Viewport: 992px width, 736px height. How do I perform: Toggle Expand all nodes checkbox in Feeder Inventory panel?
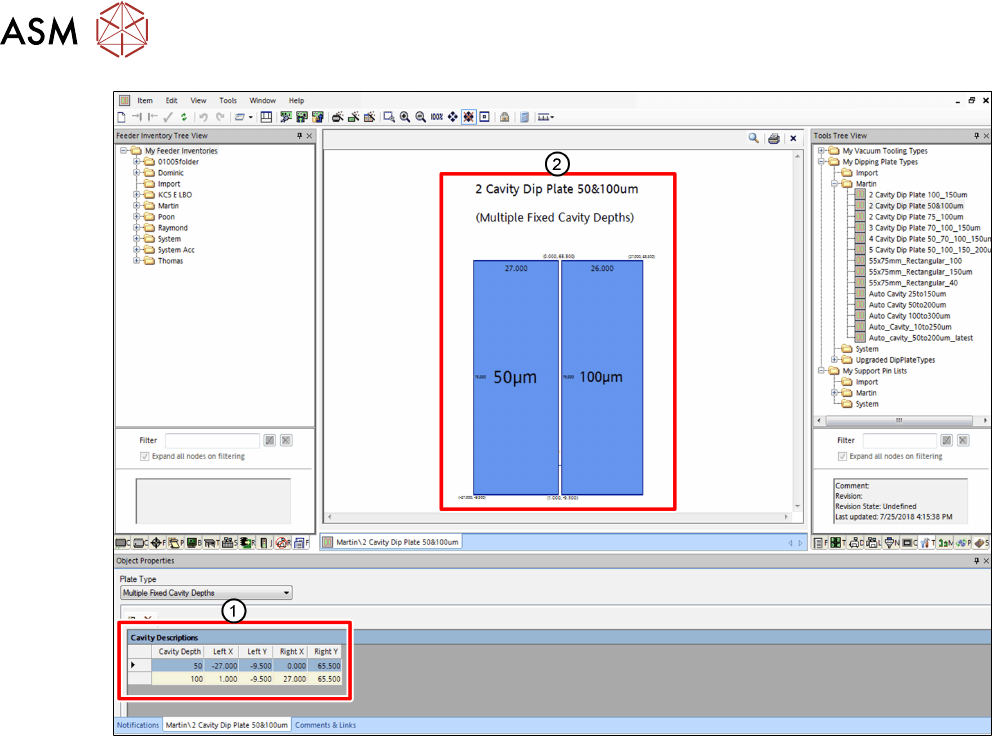(x=144, y=456)
